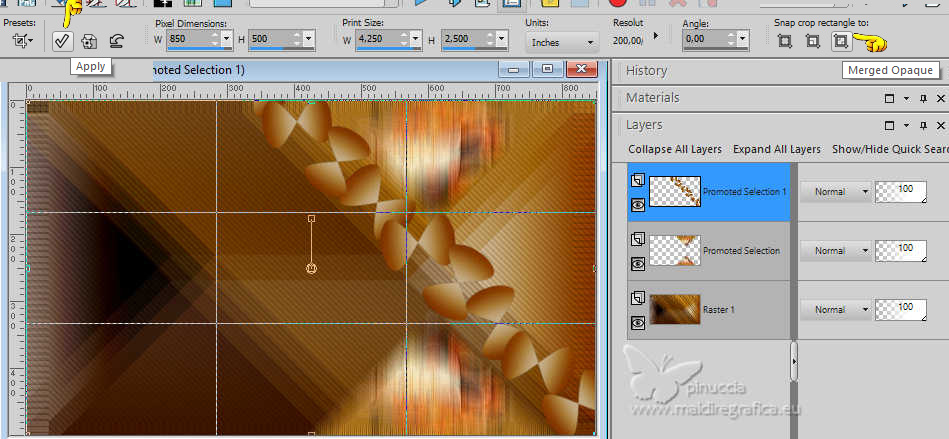Snap crop rectangle to current selection

[x=785, y=42]
